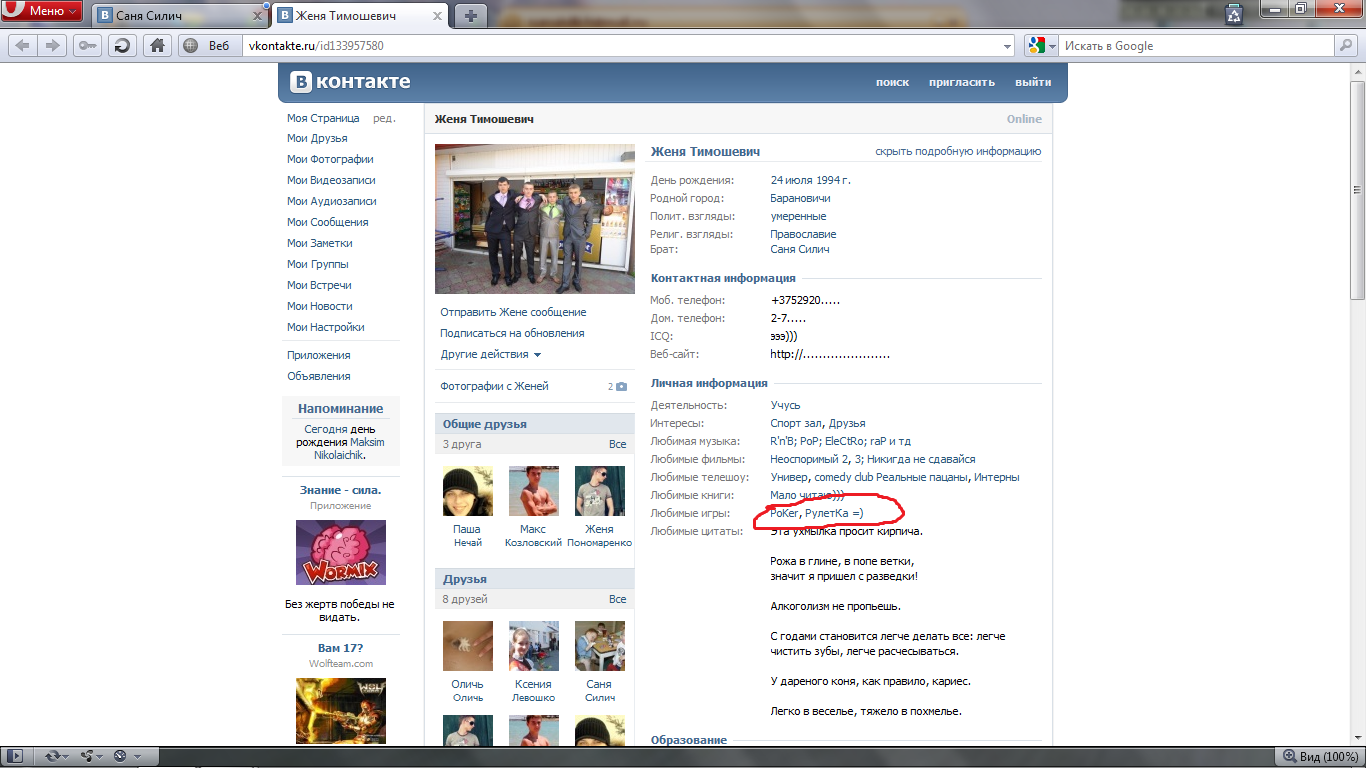Screen dimensions: 1366x768
Task: Show Все in Друзья section
Action: click(618, 599)
